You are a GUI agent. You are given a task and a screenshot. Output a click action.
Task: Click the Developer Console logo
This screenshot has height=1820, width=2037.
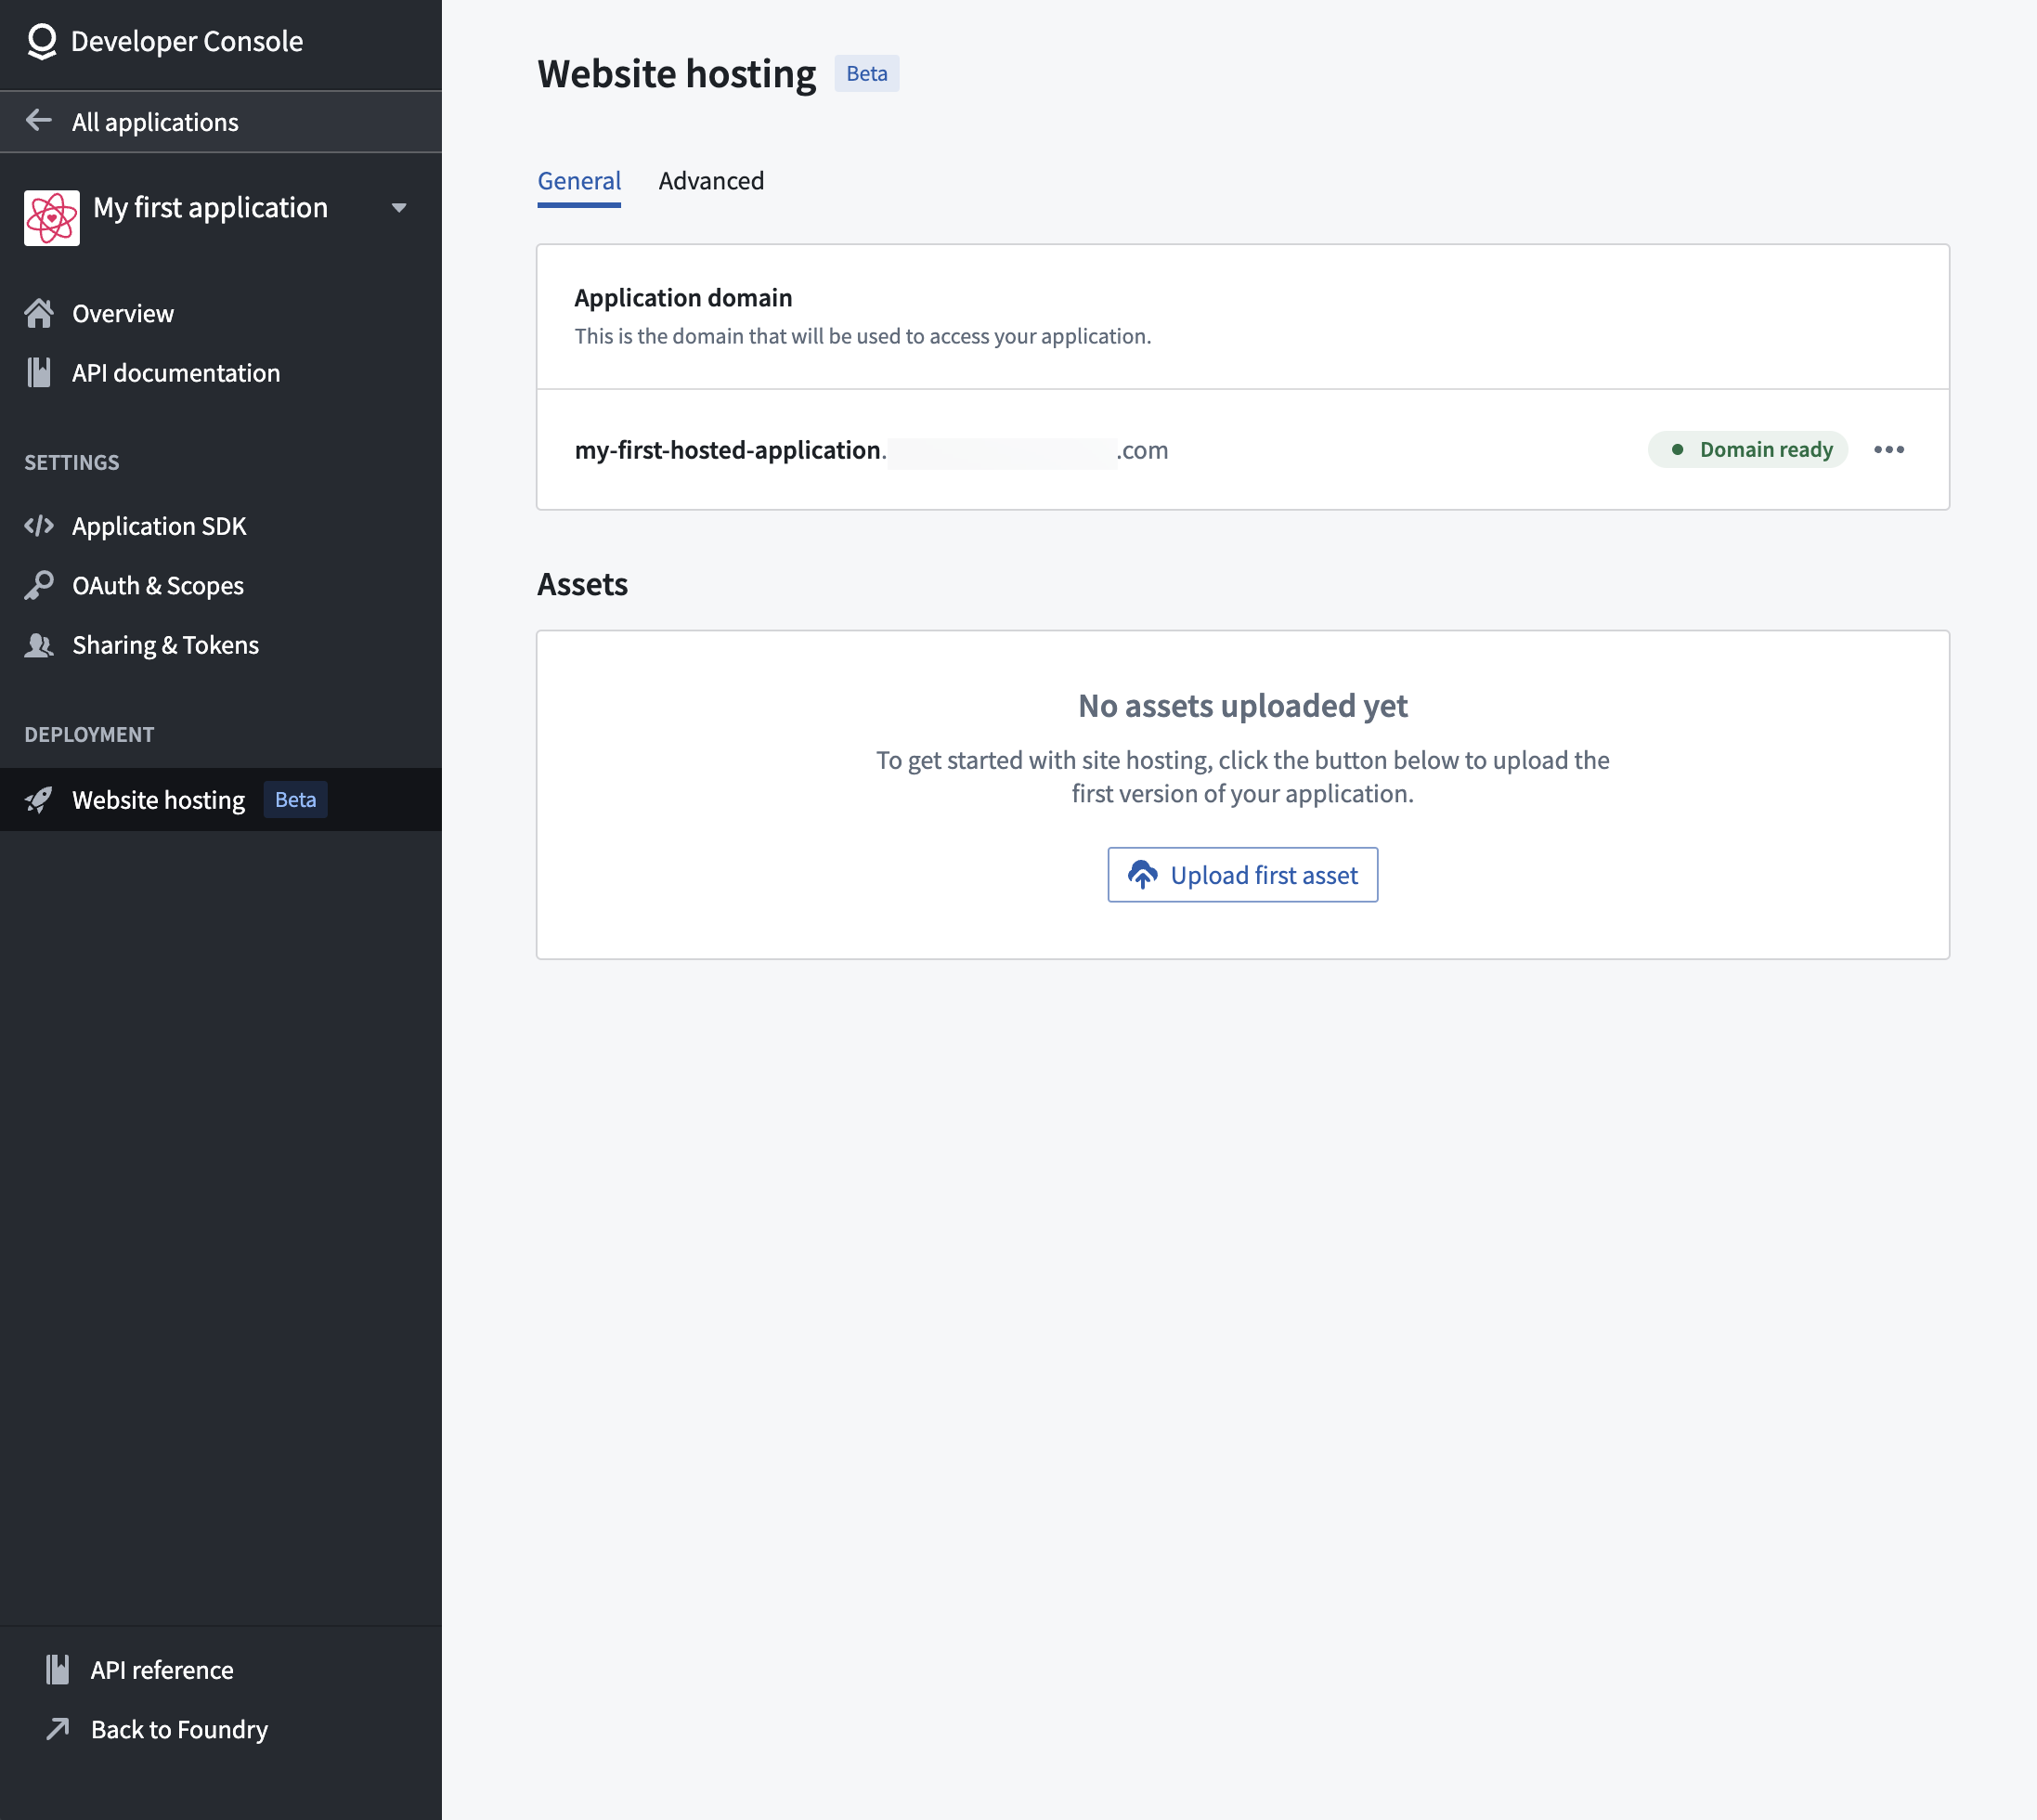click(41, 41)
